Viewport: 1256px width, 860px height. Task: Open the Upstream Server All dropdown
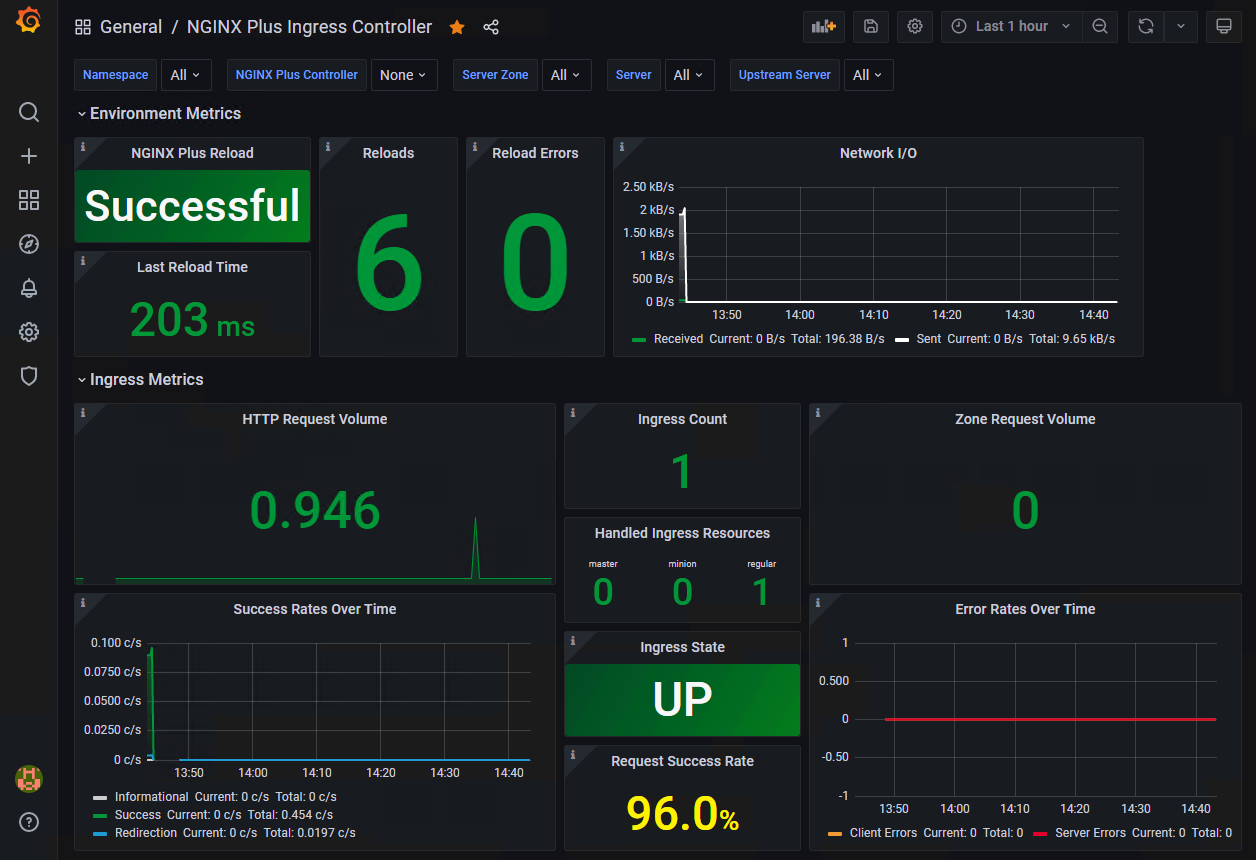868,75
